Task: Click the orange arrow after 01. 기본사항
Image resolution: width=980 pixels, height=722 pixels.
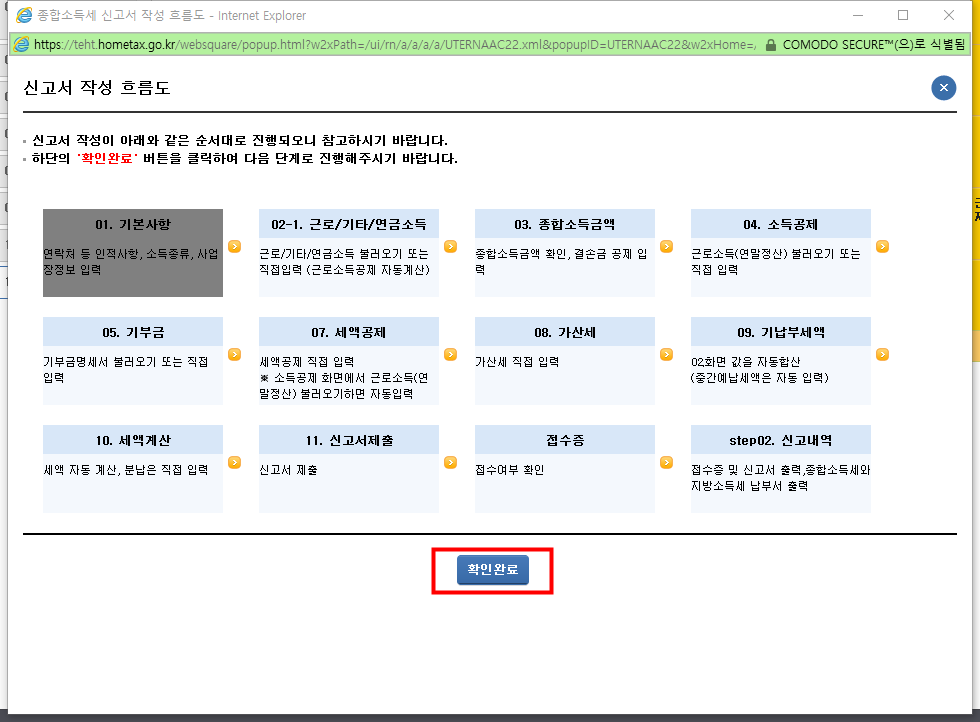Action: [234, 246]
